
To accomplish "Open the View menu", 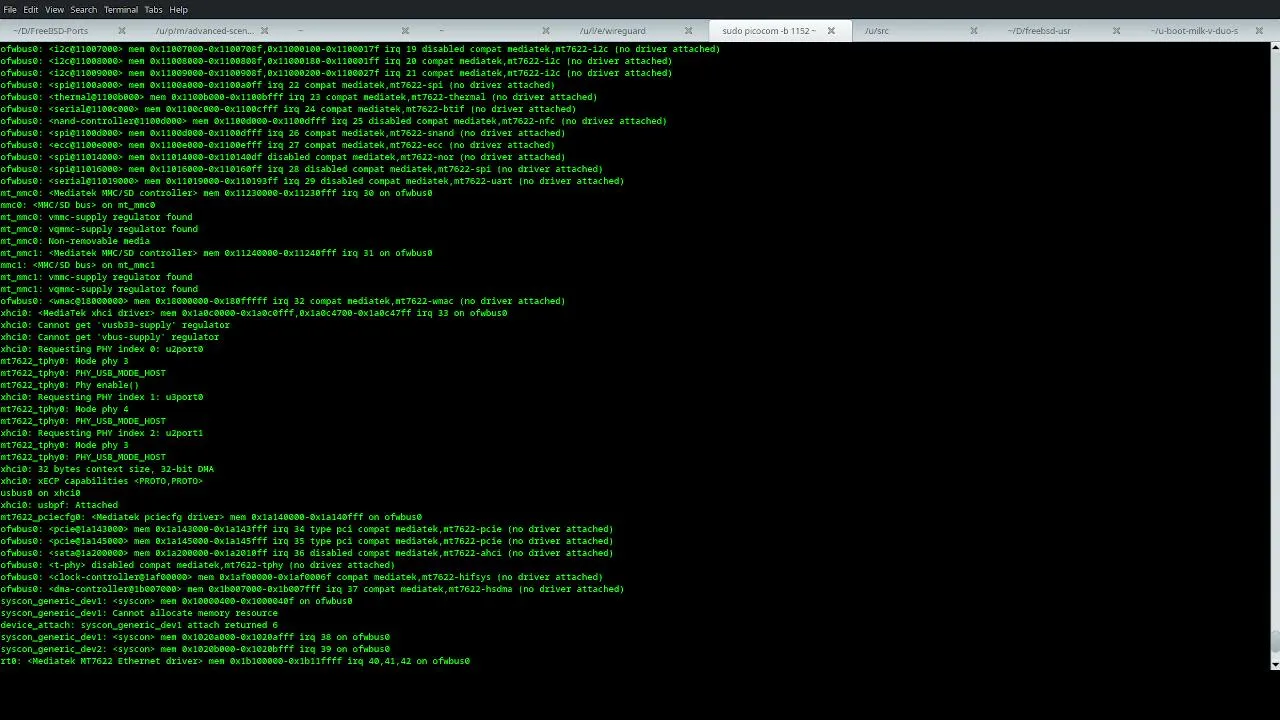I will point(54,9).
